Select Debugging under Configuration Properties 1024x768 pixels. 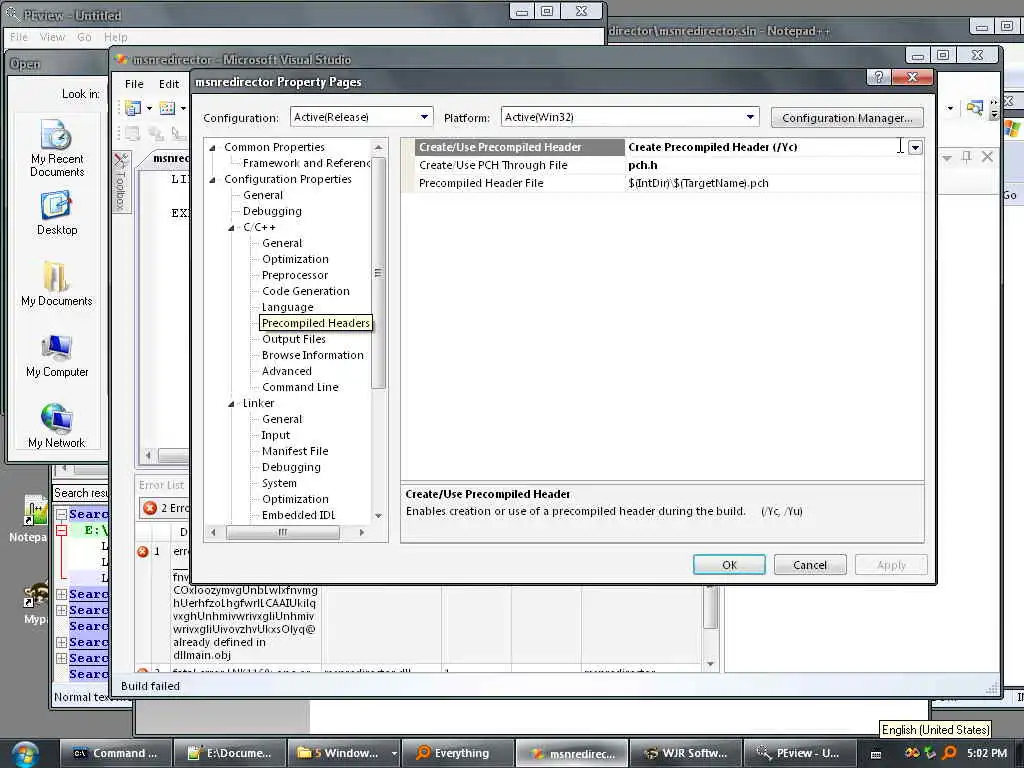click(x=272, y=211)
